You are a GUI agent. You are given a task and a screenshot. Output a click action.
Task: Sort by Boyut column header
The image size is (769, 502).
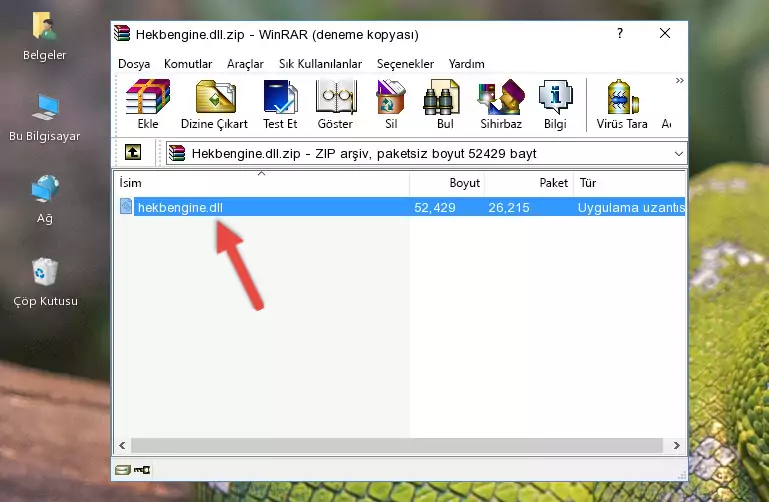(447, 182)
